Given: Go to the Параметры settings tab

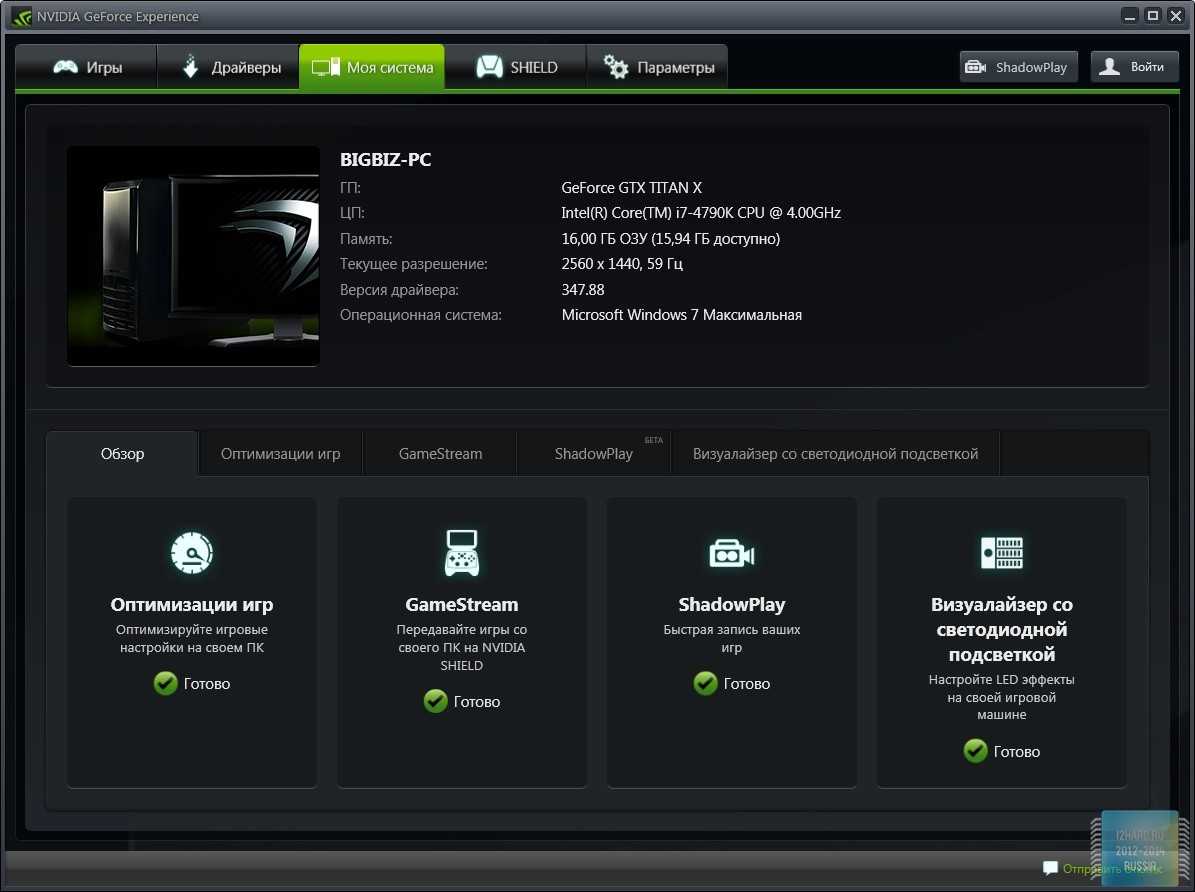Looking at the screenshot, I should coord(658,68).
